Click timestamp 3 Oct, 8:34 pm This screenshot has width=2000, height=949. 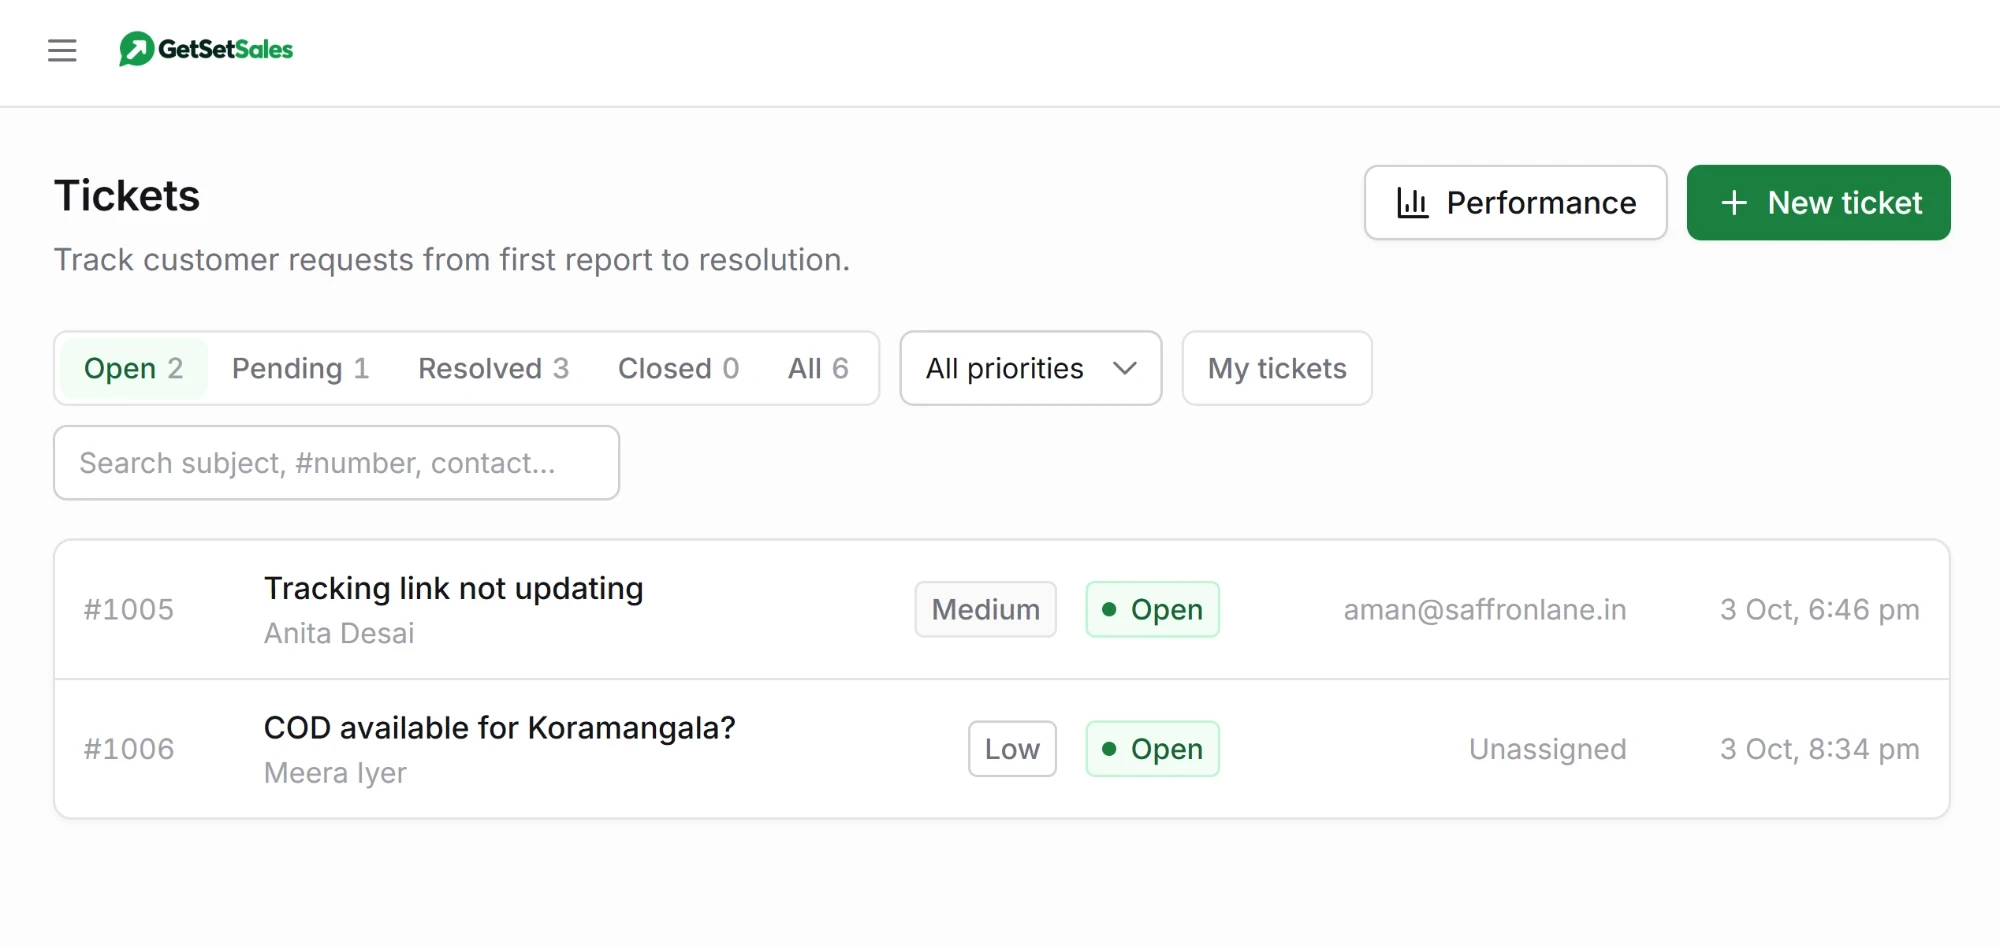click(x=1820, y=749)
